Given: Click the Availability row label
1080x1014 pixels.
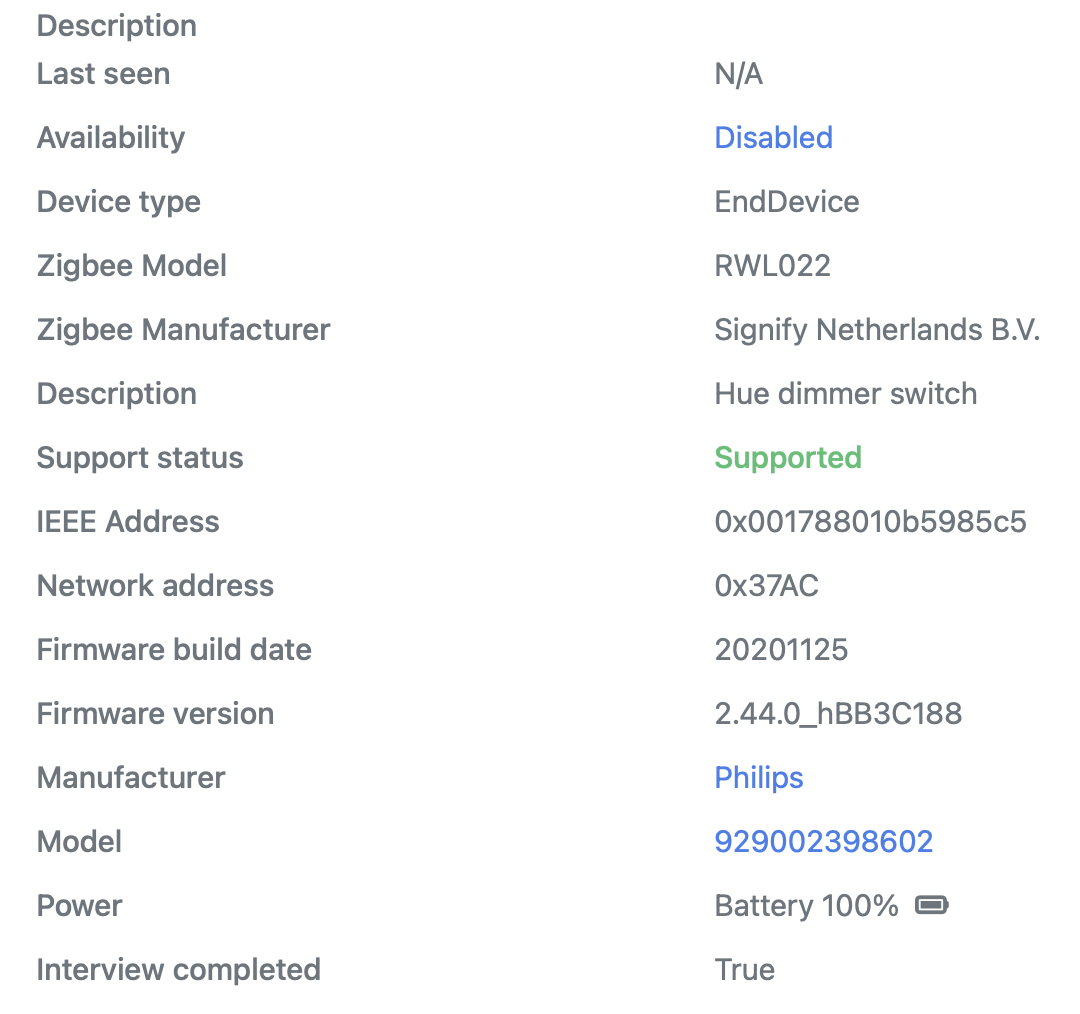Looking at the screenshot, I should click(x=110, y=137).
